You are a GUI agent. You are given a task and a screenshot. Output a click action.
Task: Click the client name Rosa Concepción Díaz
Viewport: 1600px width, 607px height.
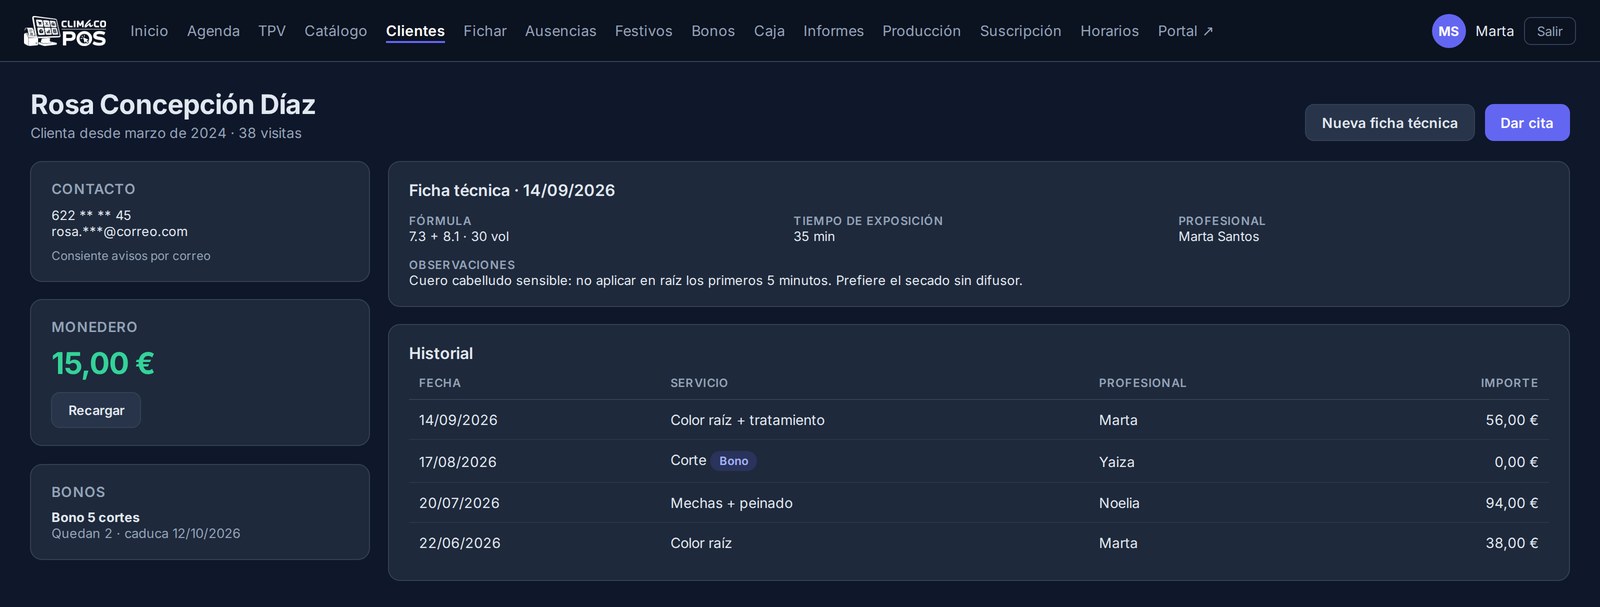[173, 104]
